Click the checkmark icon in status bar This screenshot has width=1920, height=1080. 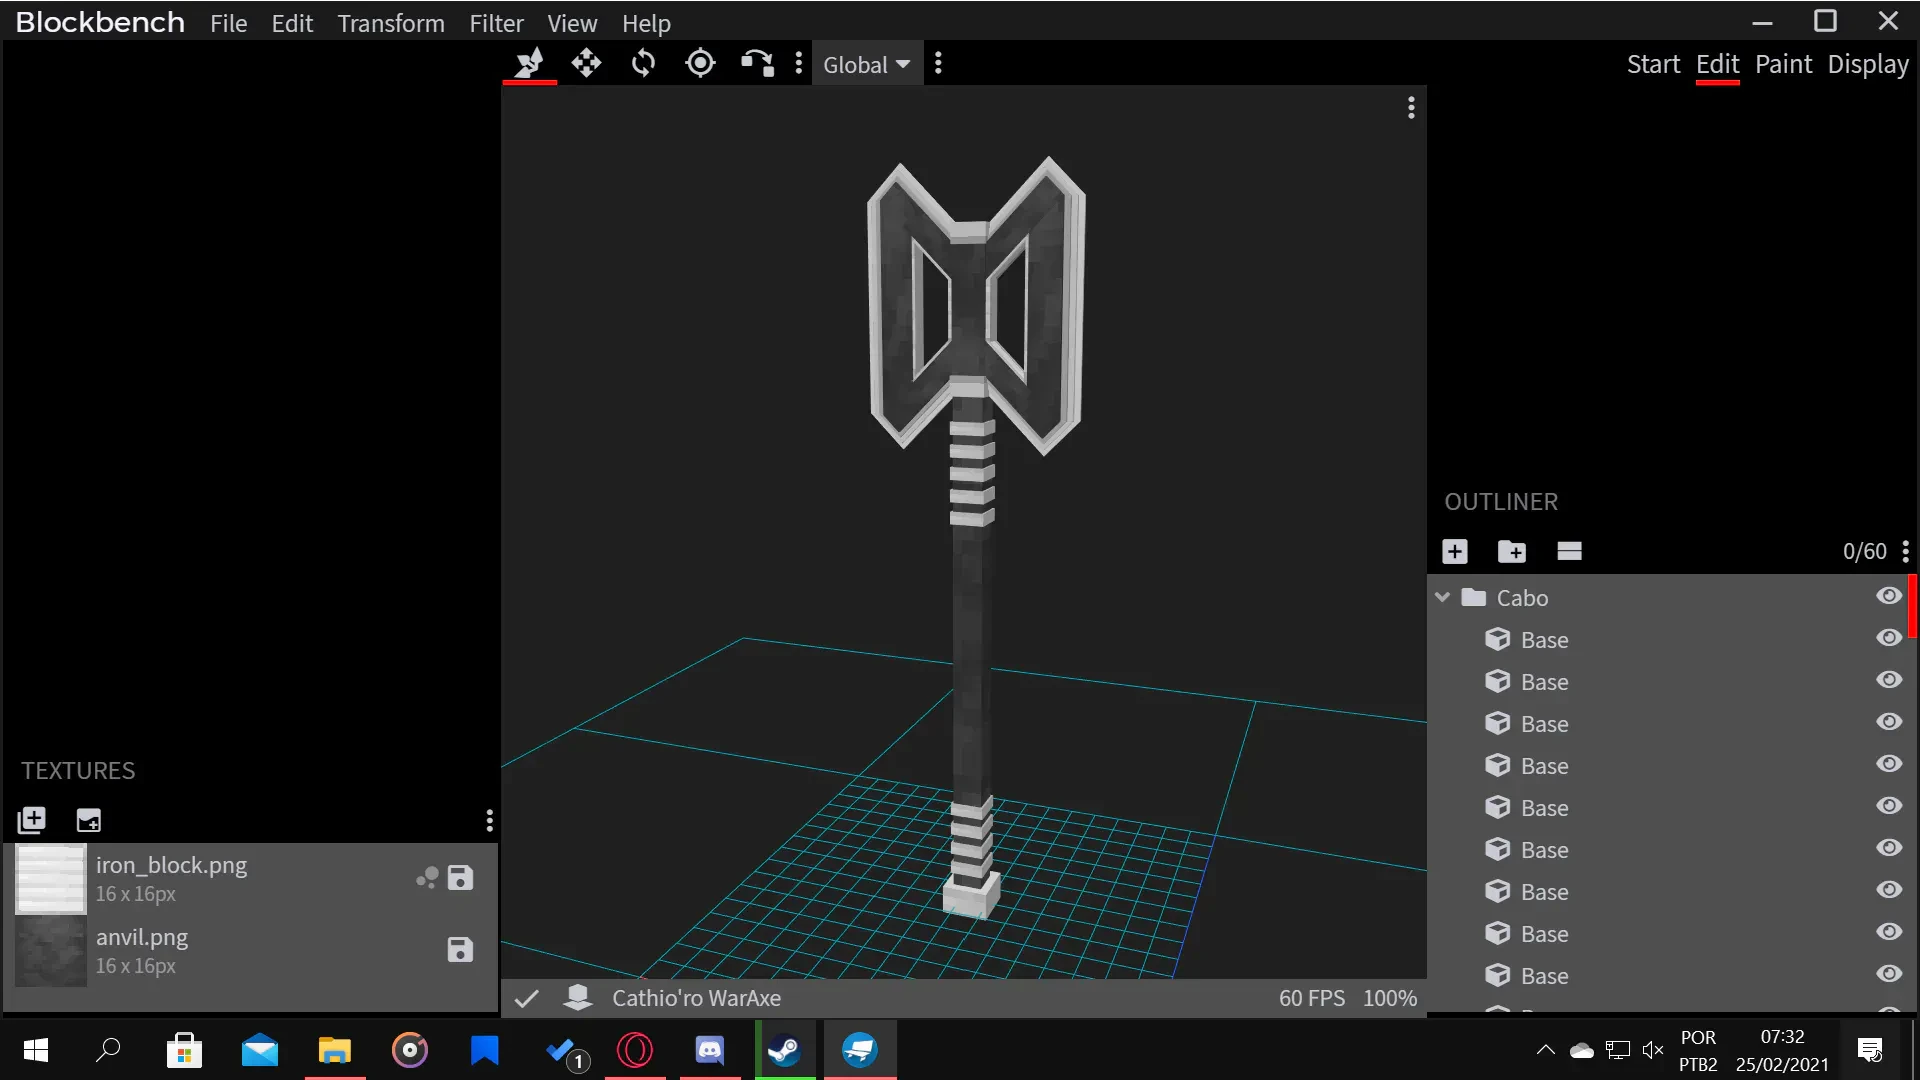click(527, 997)
